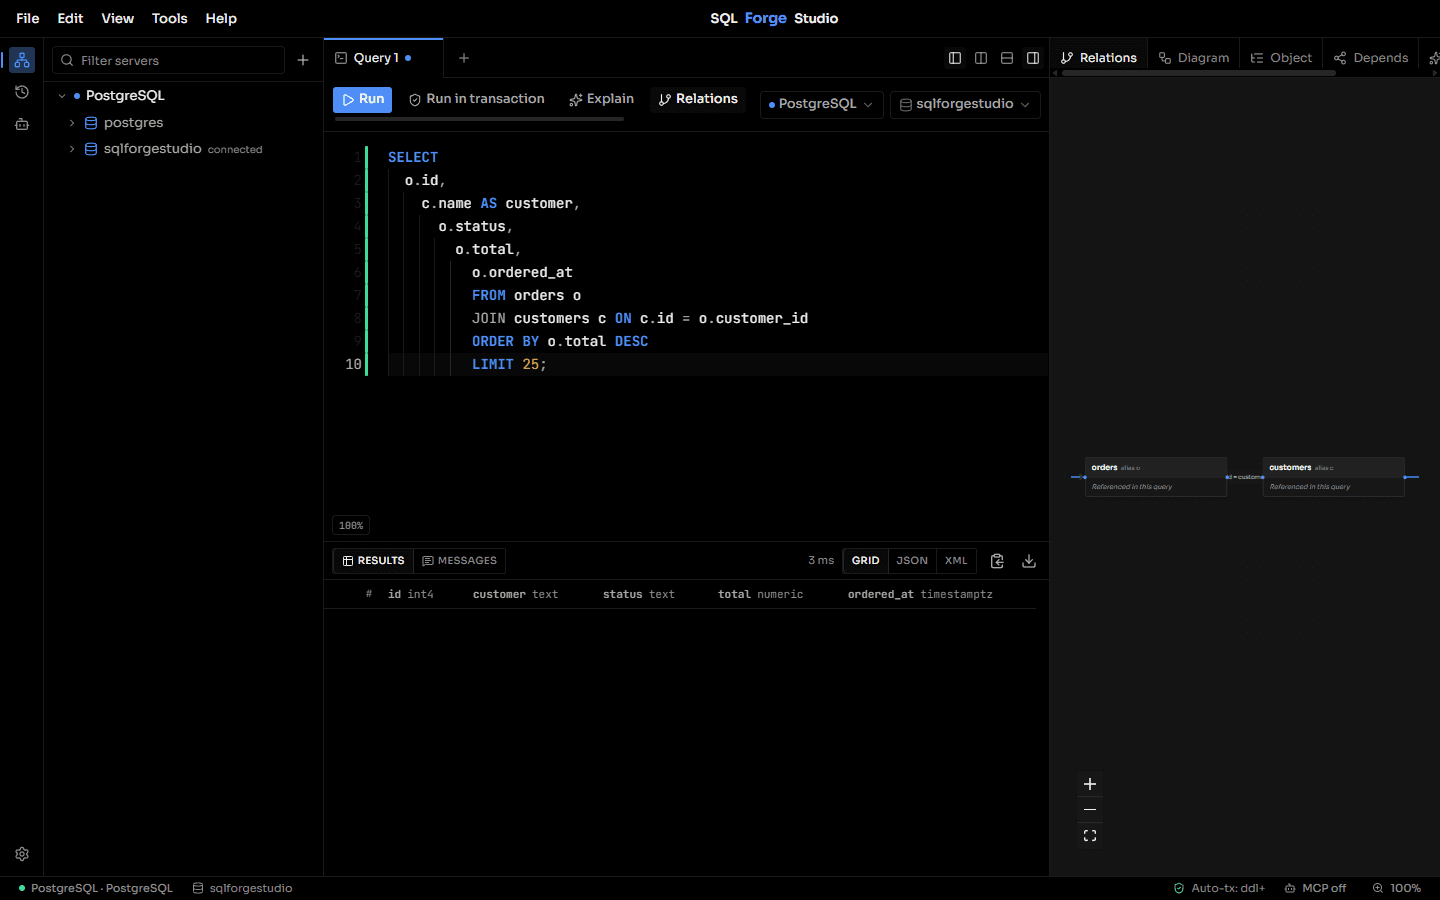Toggle split editor layout icon
This screenshot has width=1440, height=900.
(x=981, y=58)
